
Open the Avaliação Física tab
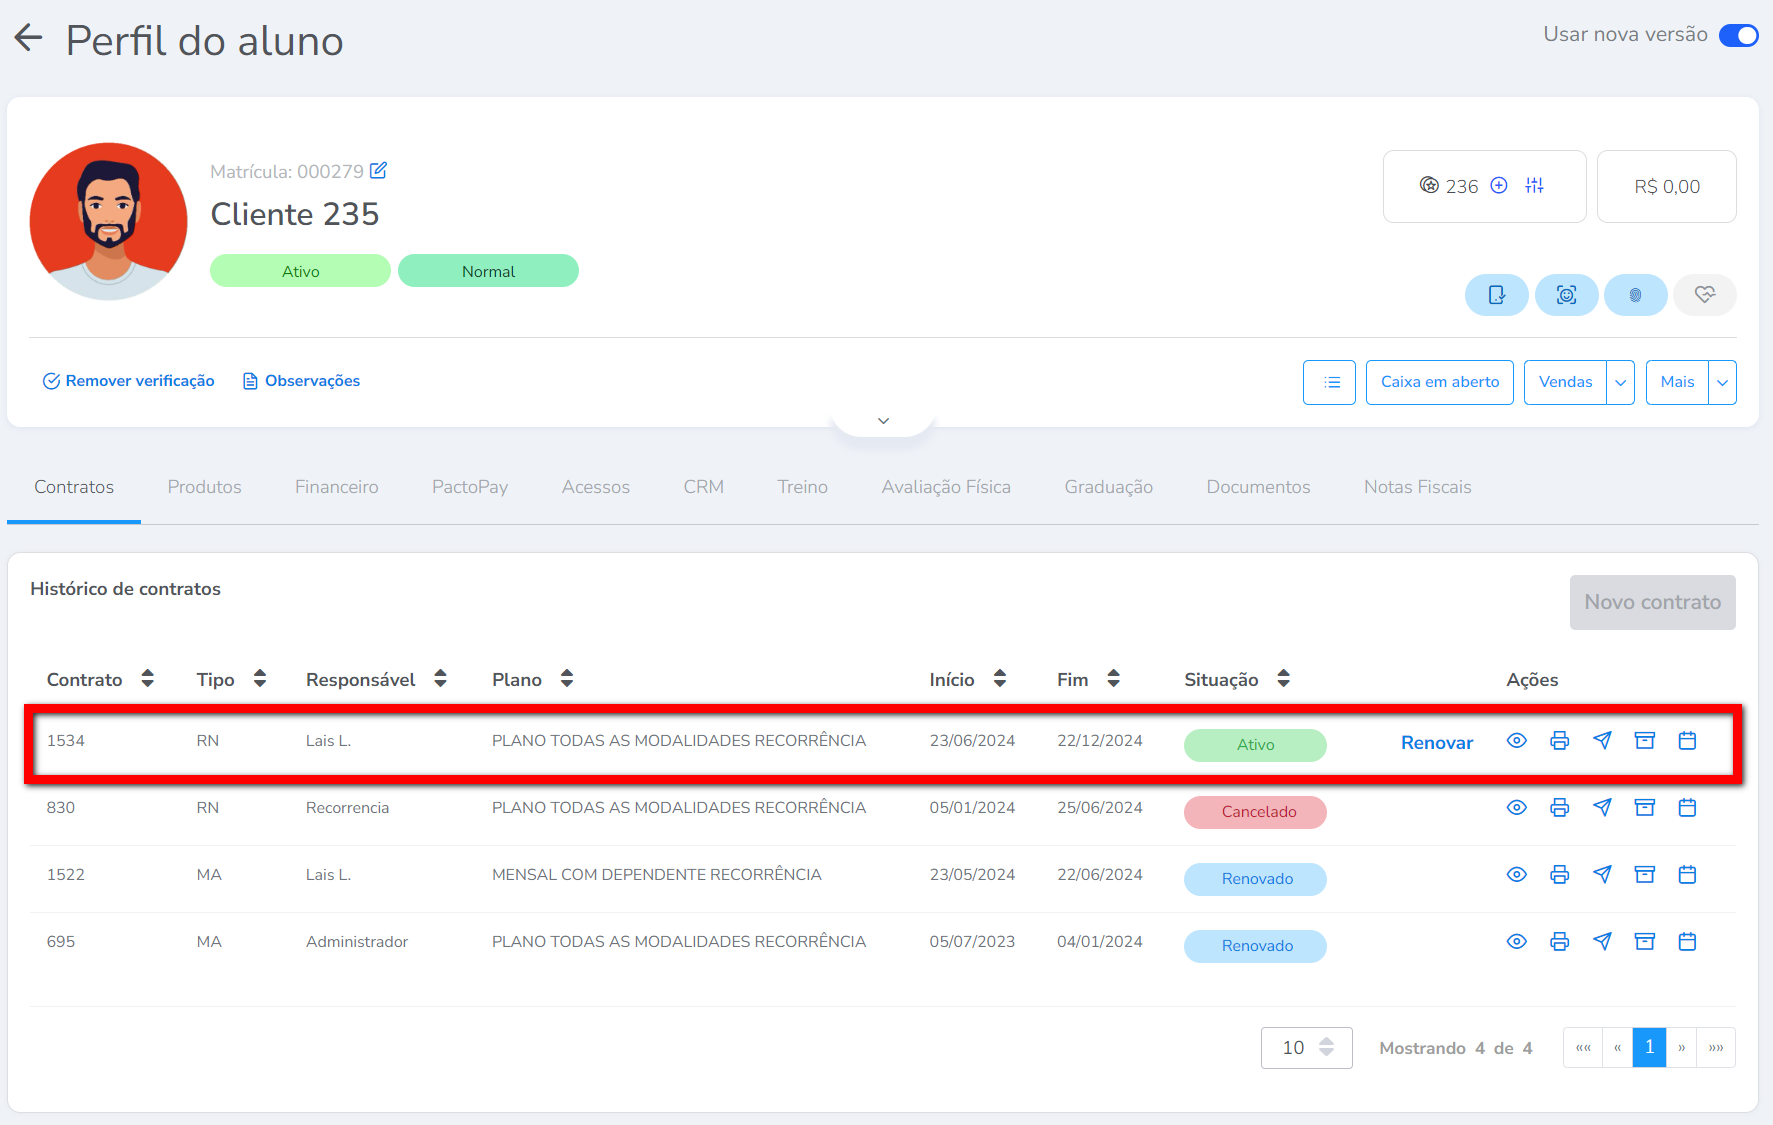click(945, 487)
